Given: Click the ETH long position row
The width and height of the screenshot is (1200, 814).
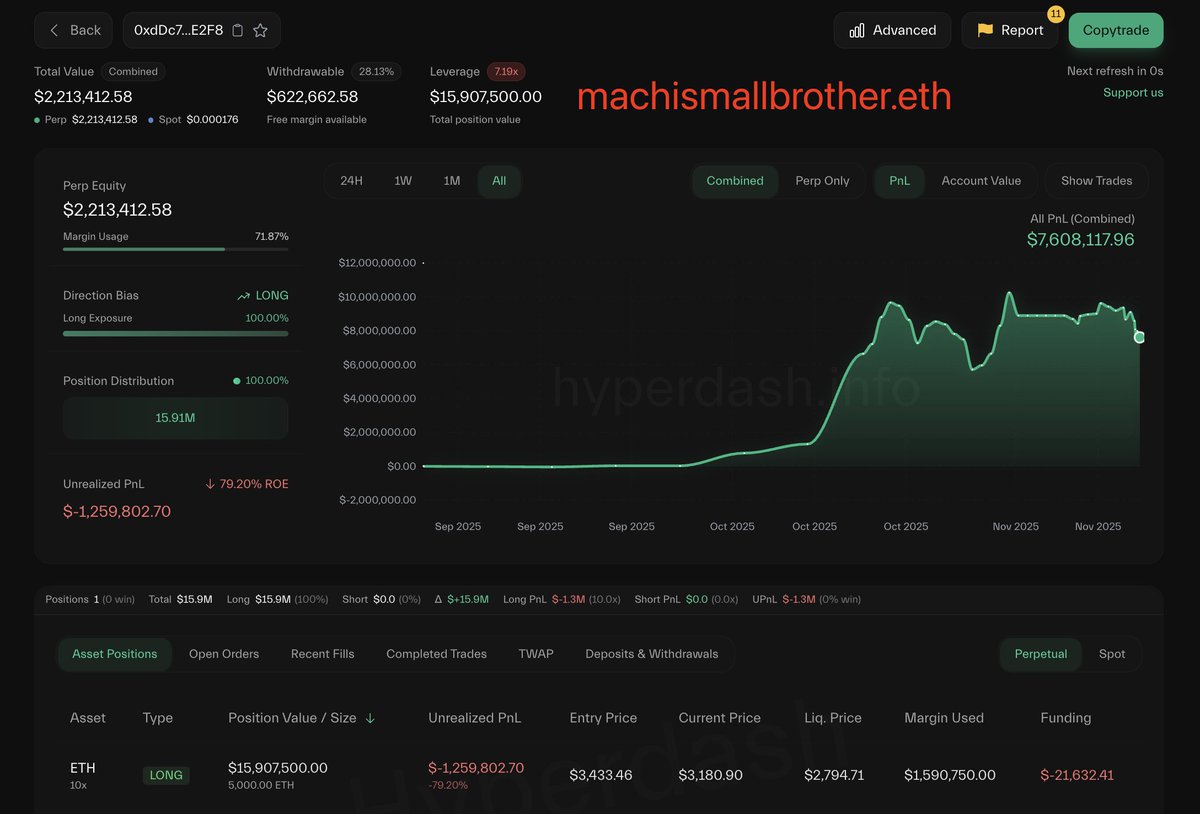Looking at the screenshot, I should 600,774.
